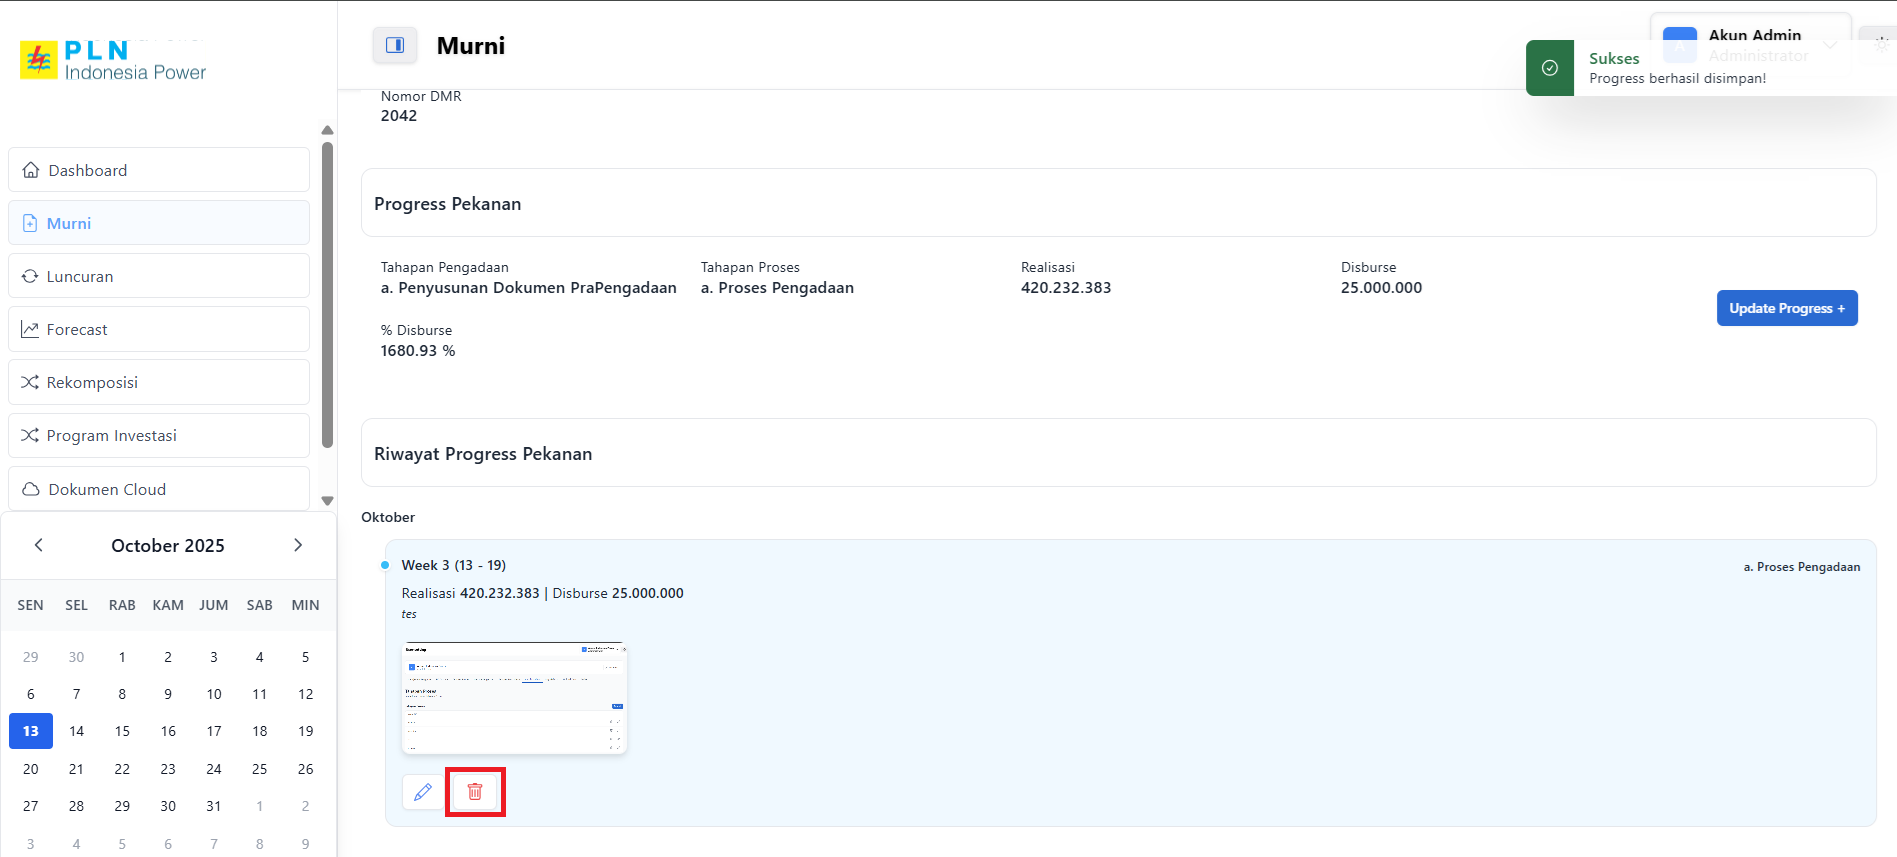This screenshot has height=857, width=1897.
Task: Click the Update Progress + button
Action: [x=1786, y=308]
